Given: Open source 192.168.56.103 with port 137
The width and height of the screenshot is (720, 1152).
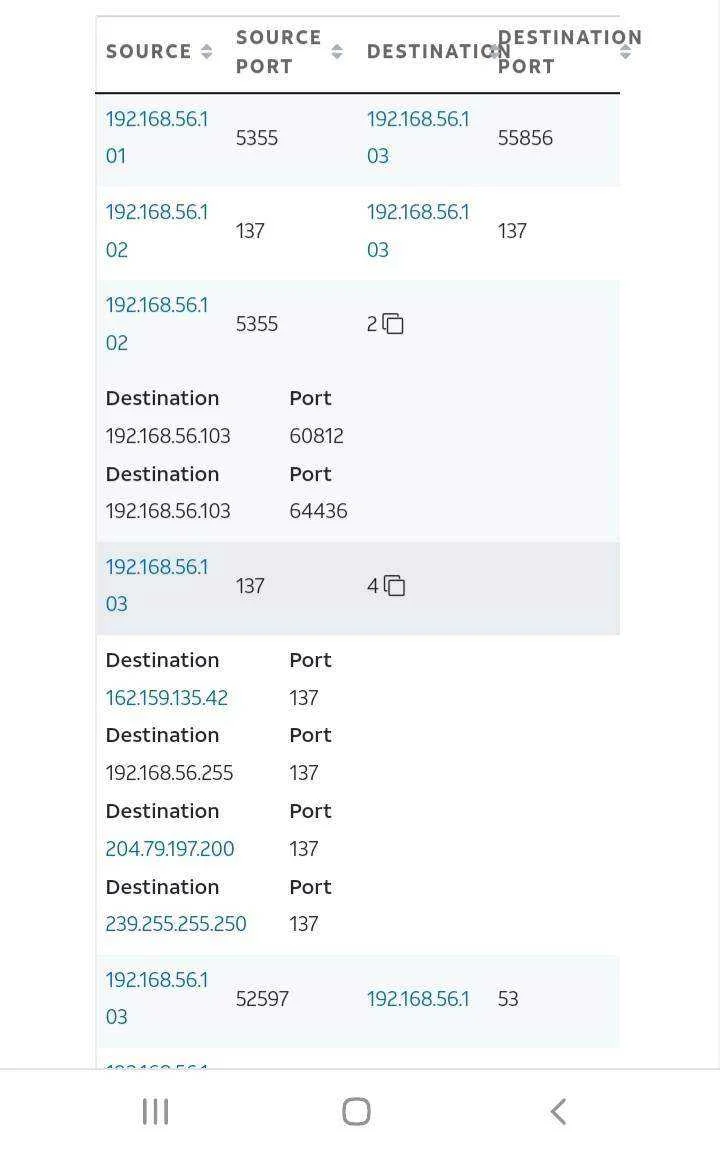Looking at the screenshot, I should tap(156, 586).
